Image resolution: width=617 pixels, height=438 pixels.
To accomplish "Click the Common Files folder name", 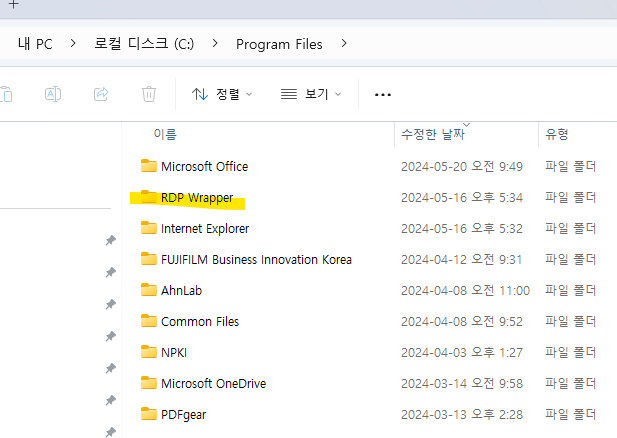I will (x=200, y=322).
